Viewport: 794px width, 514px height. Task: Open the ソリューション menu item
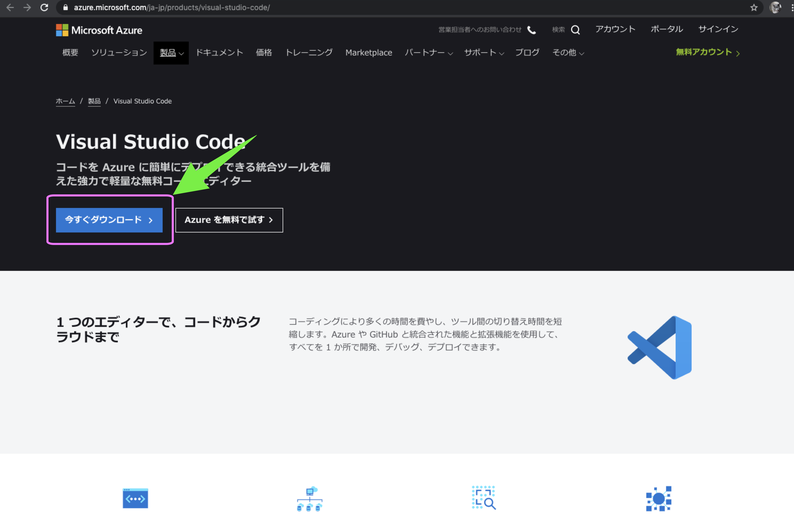pos(118,52)
